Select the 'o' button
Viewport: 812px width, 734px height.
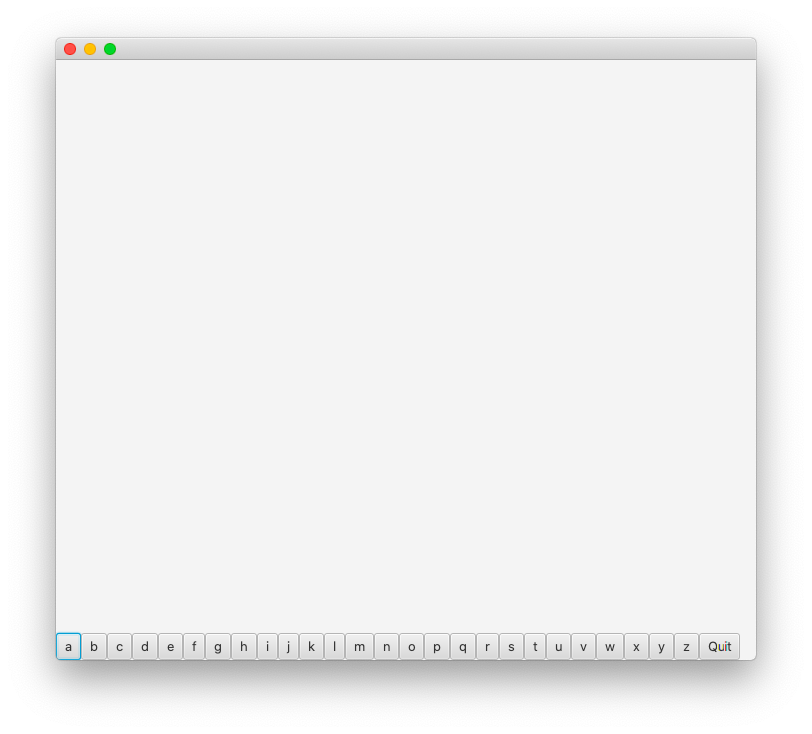(x=412, y=646)
